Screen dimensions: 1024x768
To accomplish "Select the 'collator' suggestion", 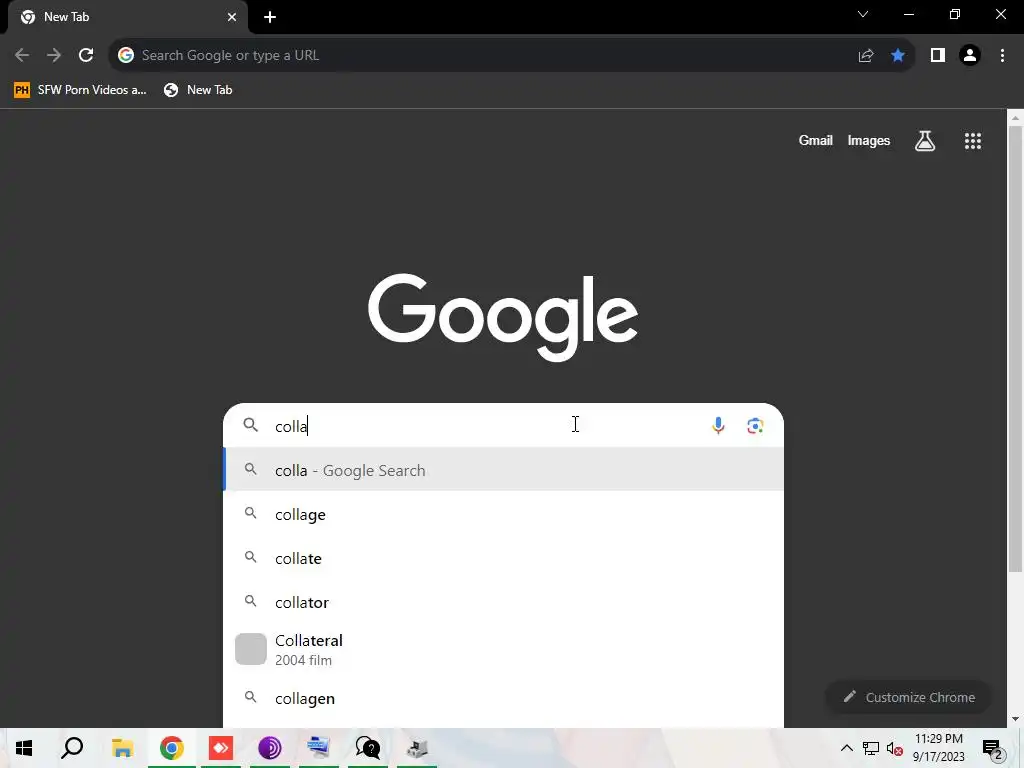I will point(504,602).
